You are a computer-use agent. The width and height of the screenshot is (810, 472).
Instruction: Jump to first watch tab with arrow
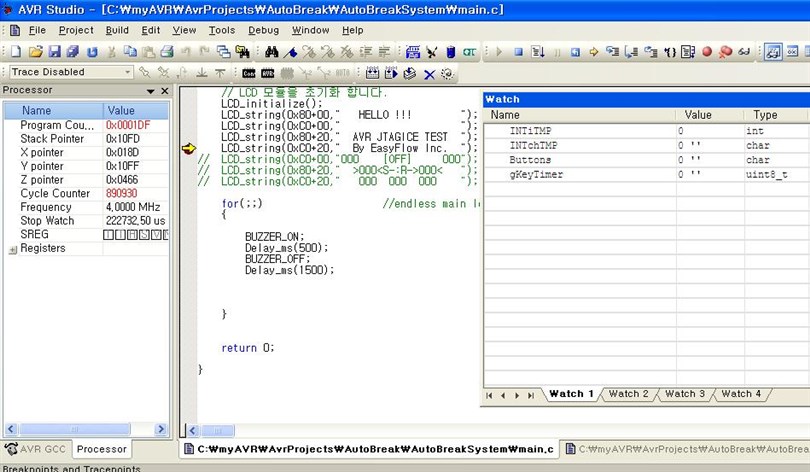tap(489, 396)
